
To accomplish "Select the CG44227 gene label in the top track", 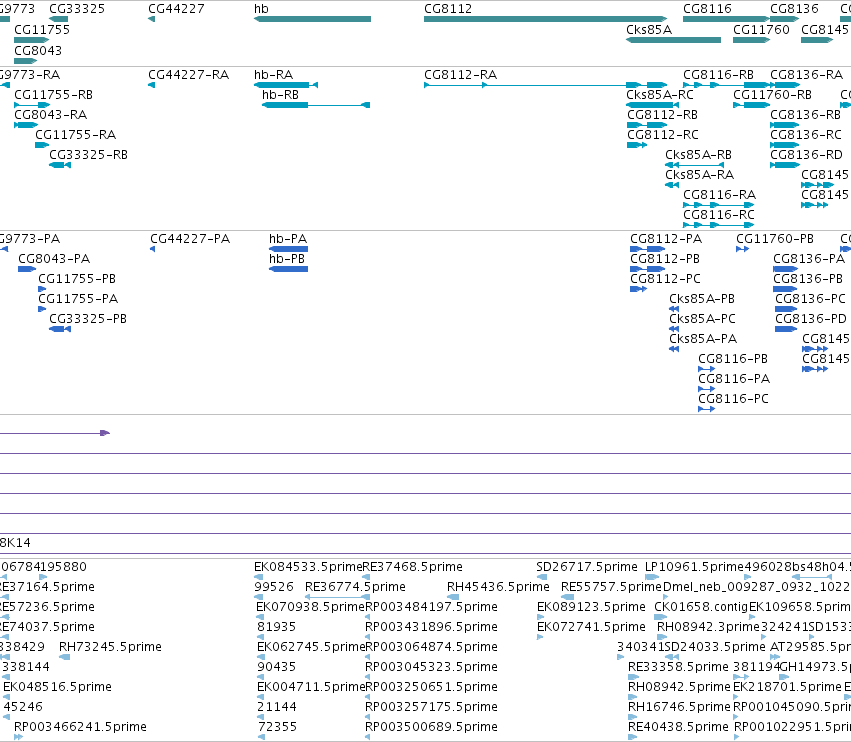I will coord(176,9).
